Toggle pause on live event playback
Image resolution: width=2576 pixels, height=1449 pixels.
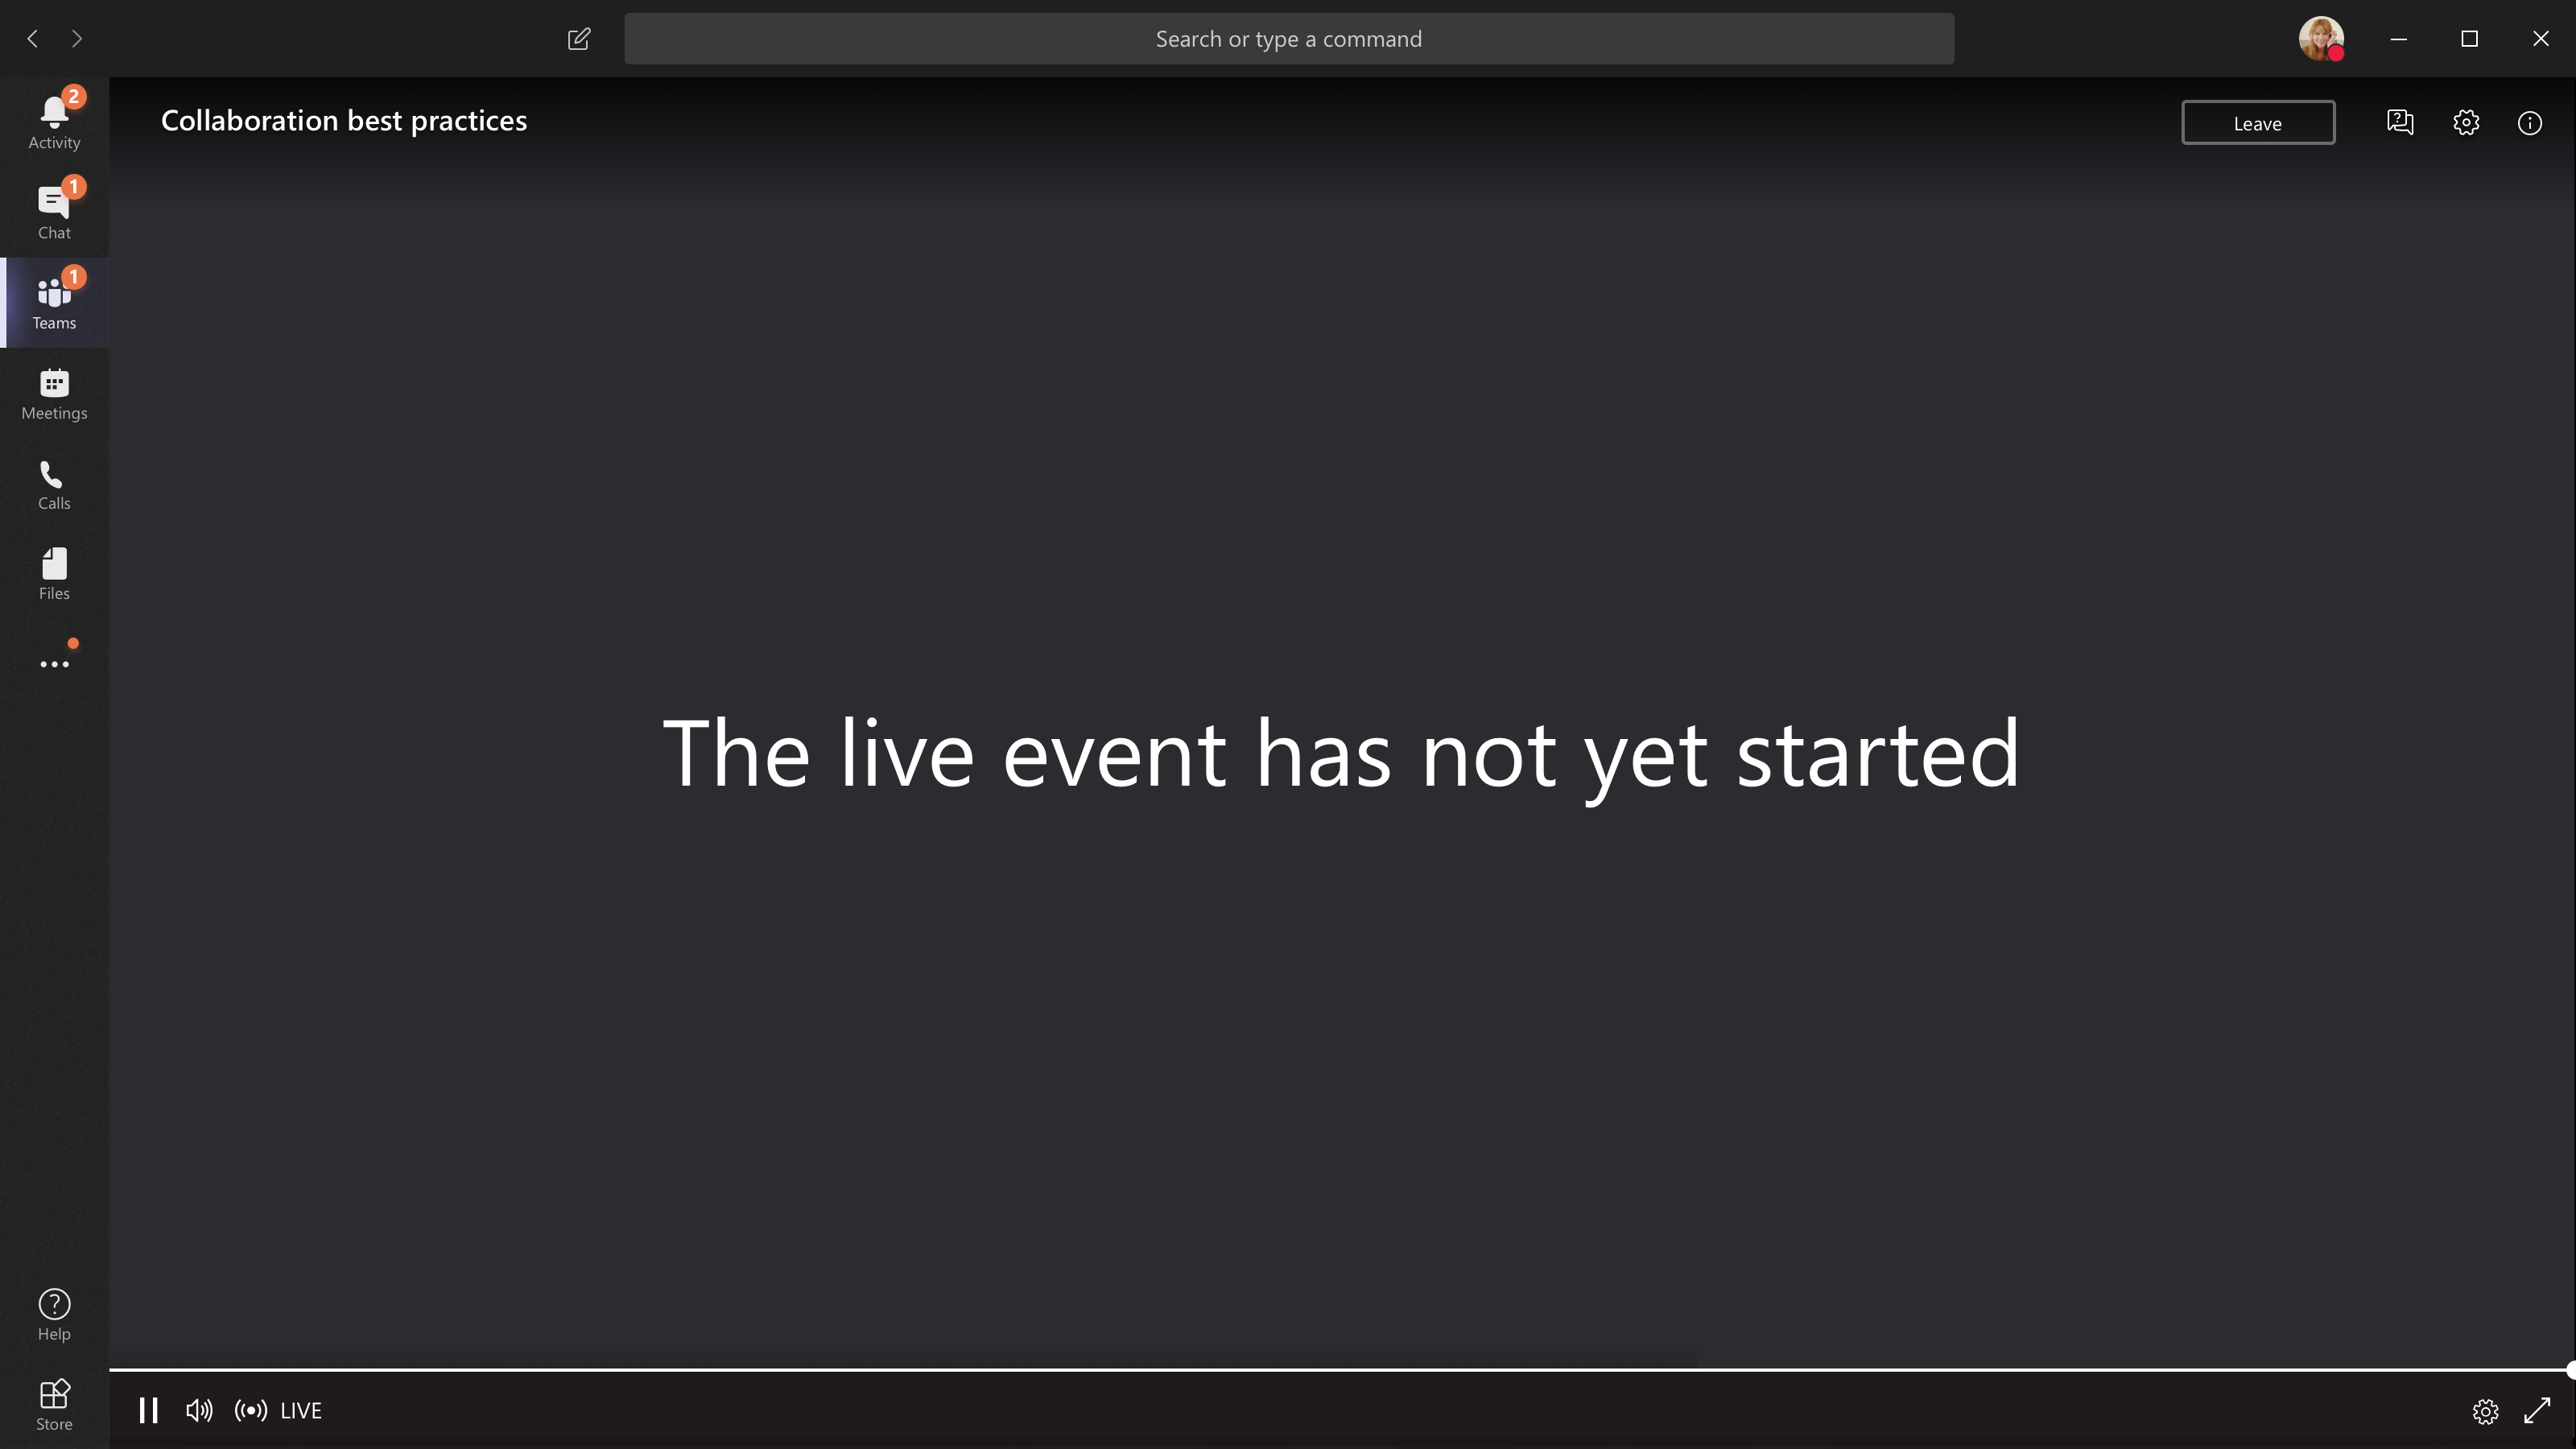[149, 1410]
